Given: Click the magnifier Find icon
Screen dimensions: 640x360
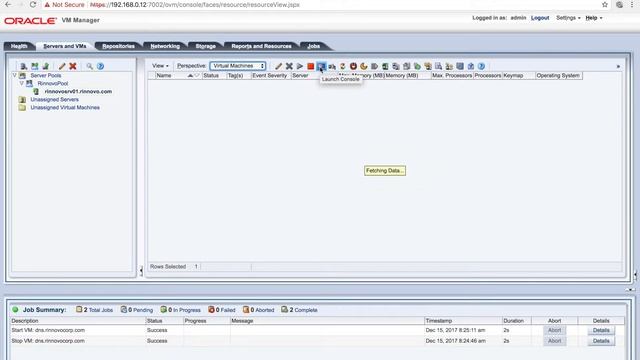Looking at the screenshot, I should tap(89, 66).
